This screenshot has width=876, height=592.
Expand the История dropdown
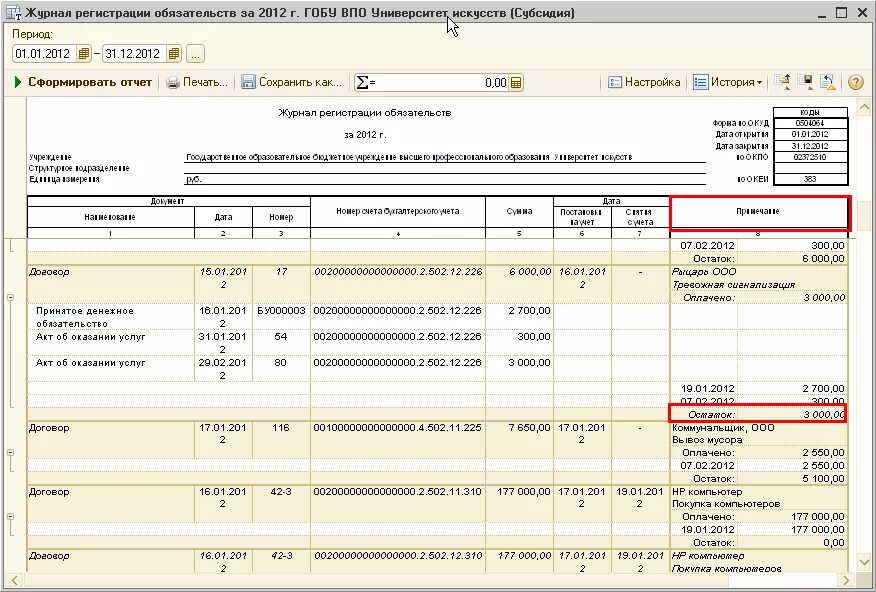point(727,82)
